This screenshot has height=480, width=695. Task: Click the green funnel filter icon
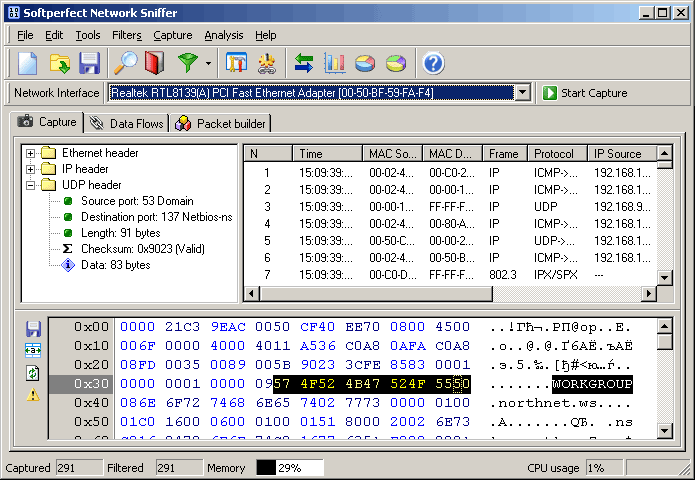pos(187,64)
